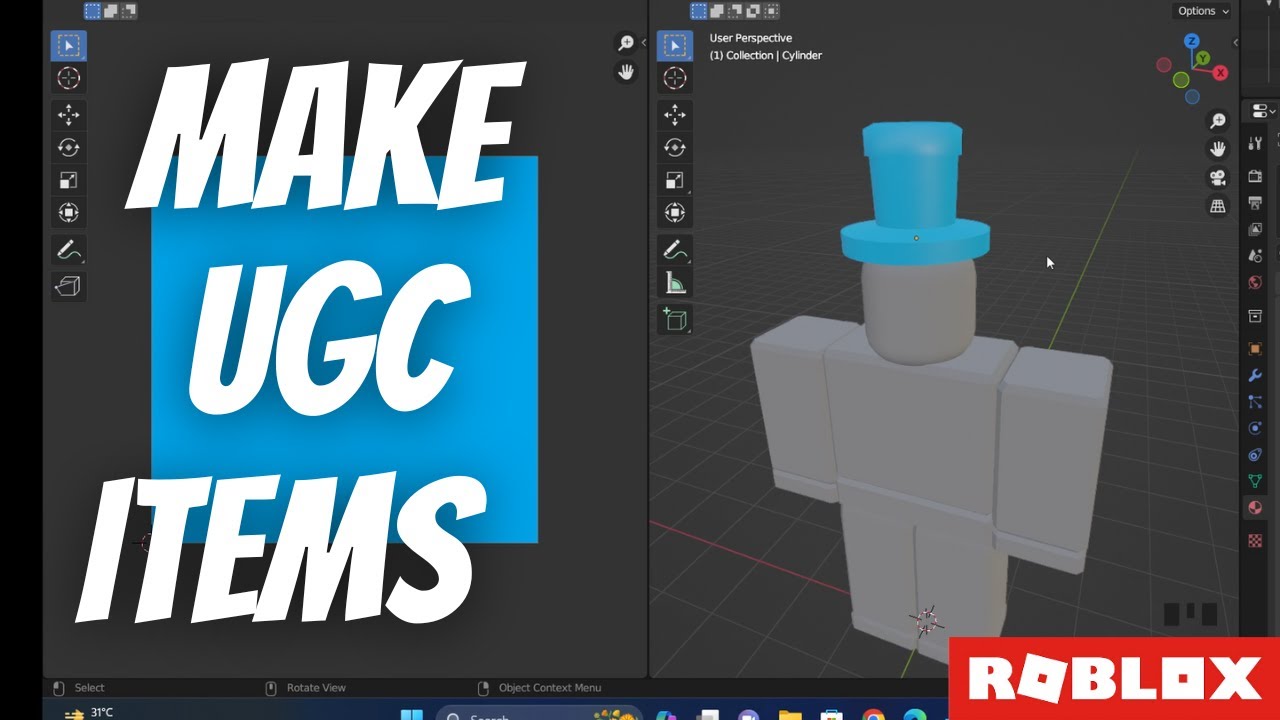Click 'Select' hint in status bar

pyautogui.click(x=90, y=688)
